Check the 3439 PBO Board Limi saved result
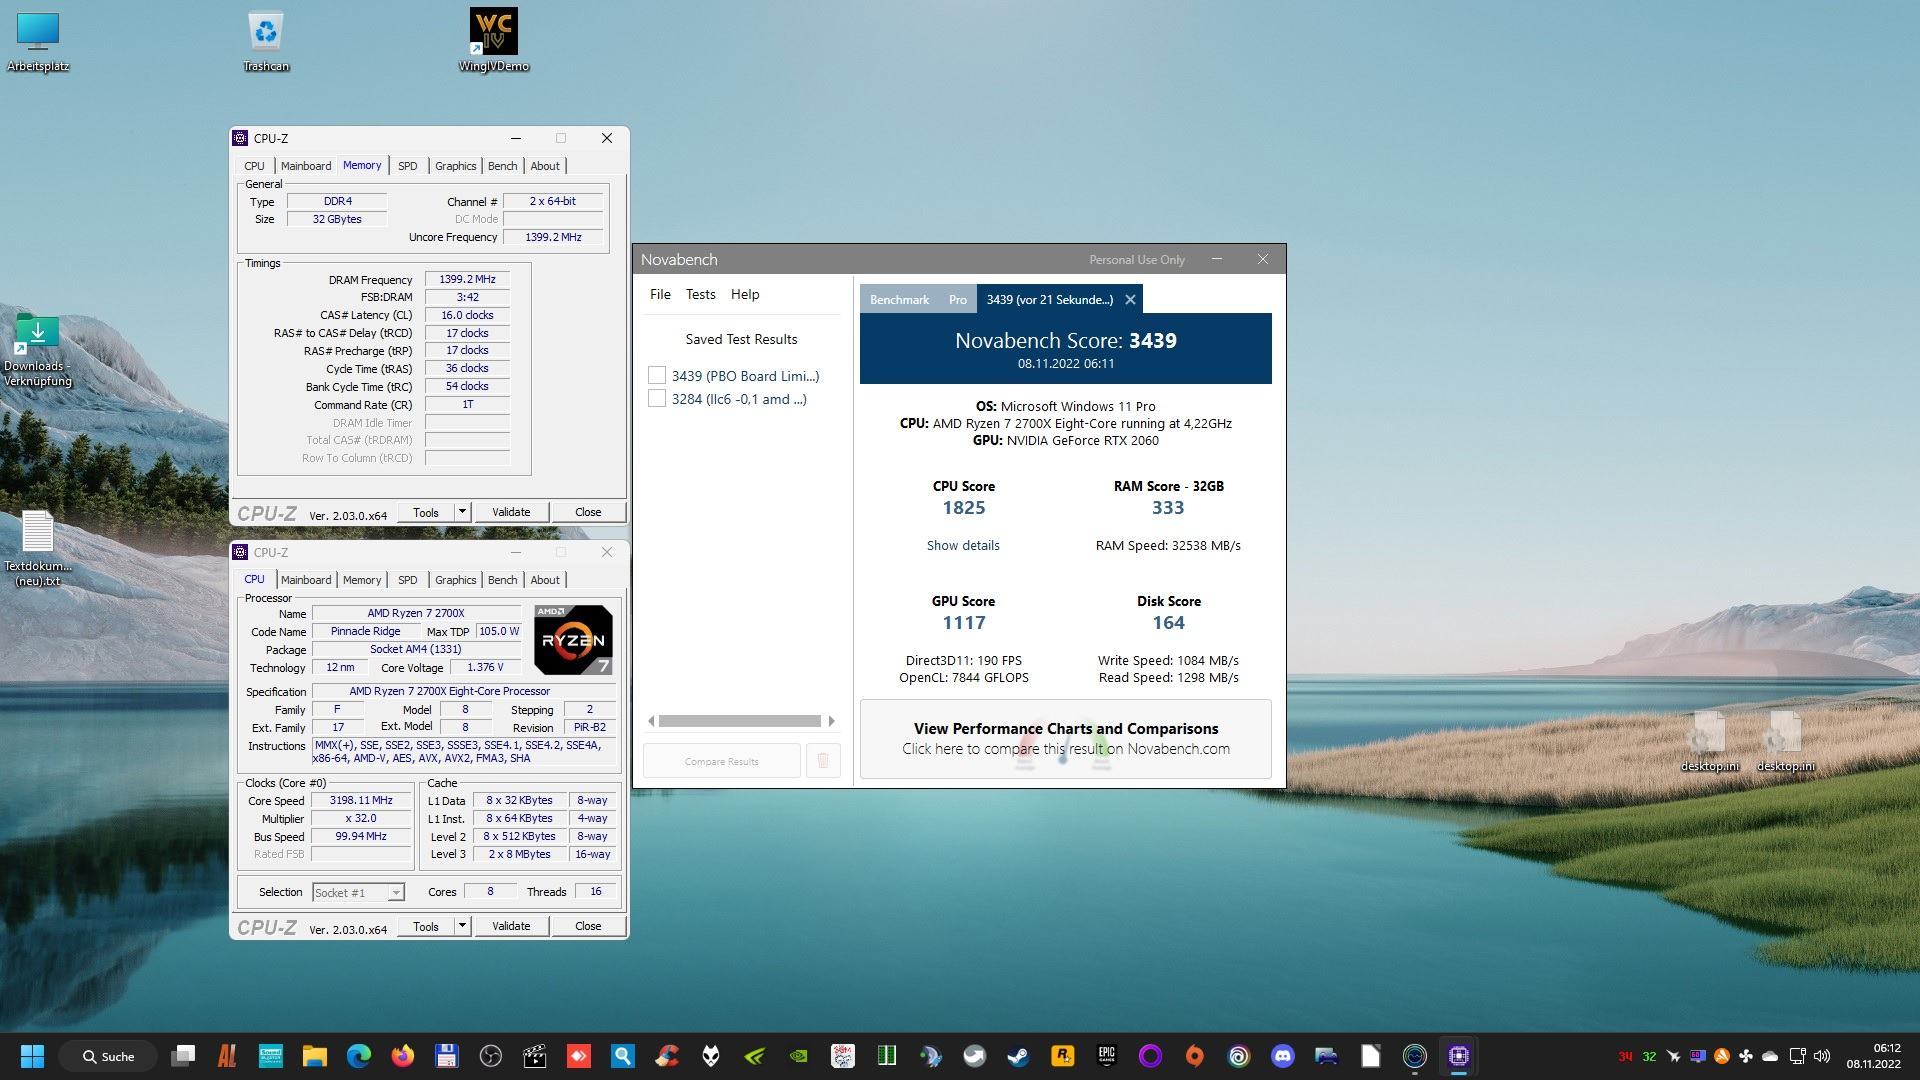Image resolution: width=1920 pixels, height=1080 pixels. [657, 376]
